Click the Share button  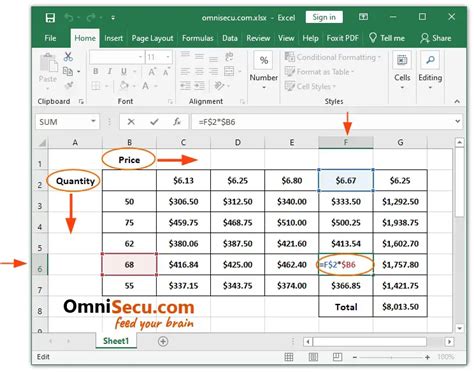tap(436, 38)
